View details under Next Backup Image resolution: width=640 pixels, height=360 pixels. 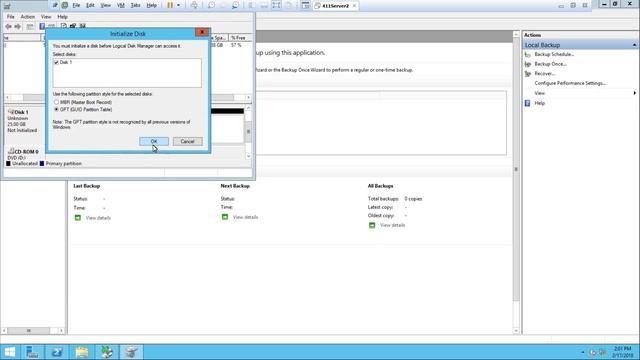[x=245, y=217]
